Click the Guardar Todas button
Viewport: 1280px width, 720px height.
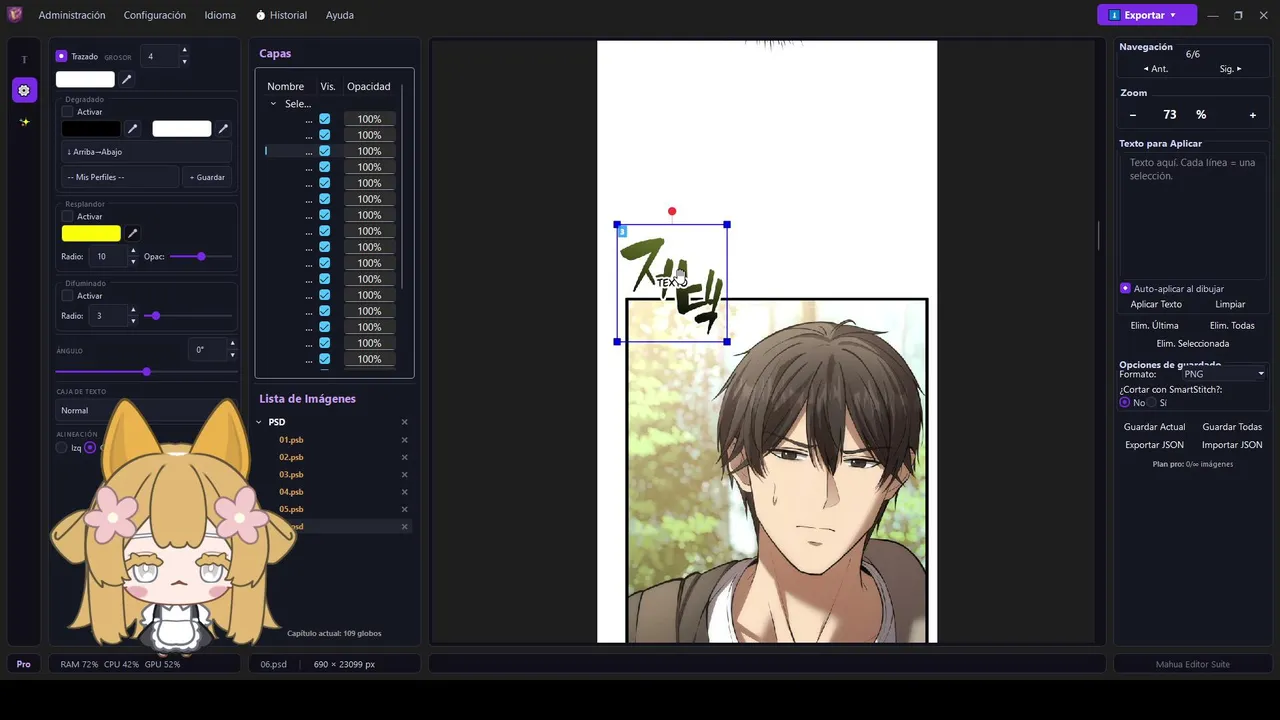(1232, 427)
